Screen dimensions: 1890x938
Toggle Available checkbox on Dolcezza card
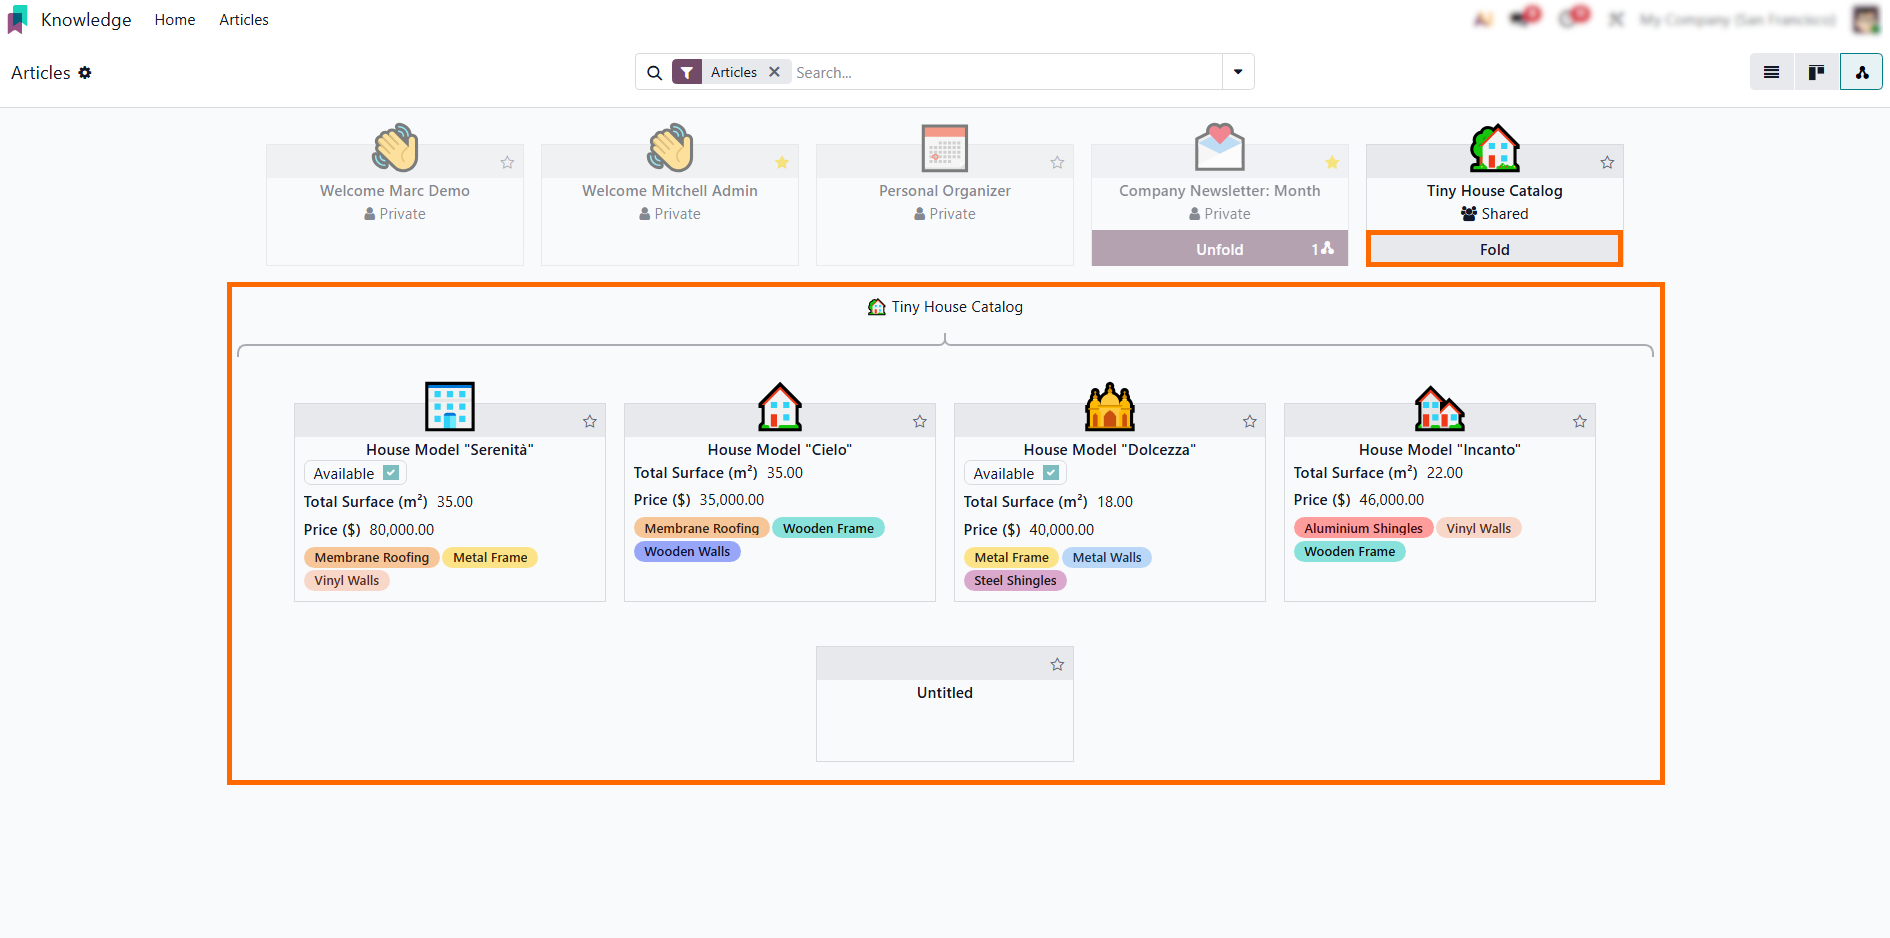(x=1051, y=473)
